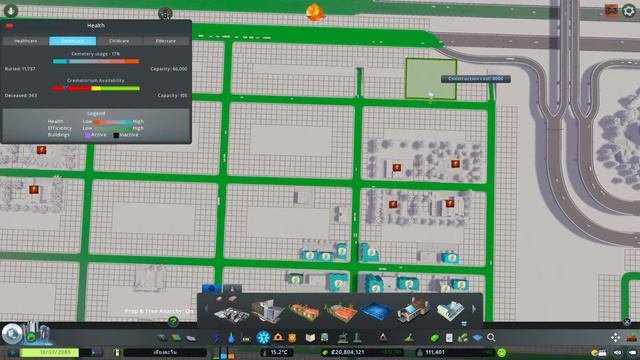This screenshot has width=640, height=360.
Task: Click the Cemetery usage bar
Action: (96, 61)
